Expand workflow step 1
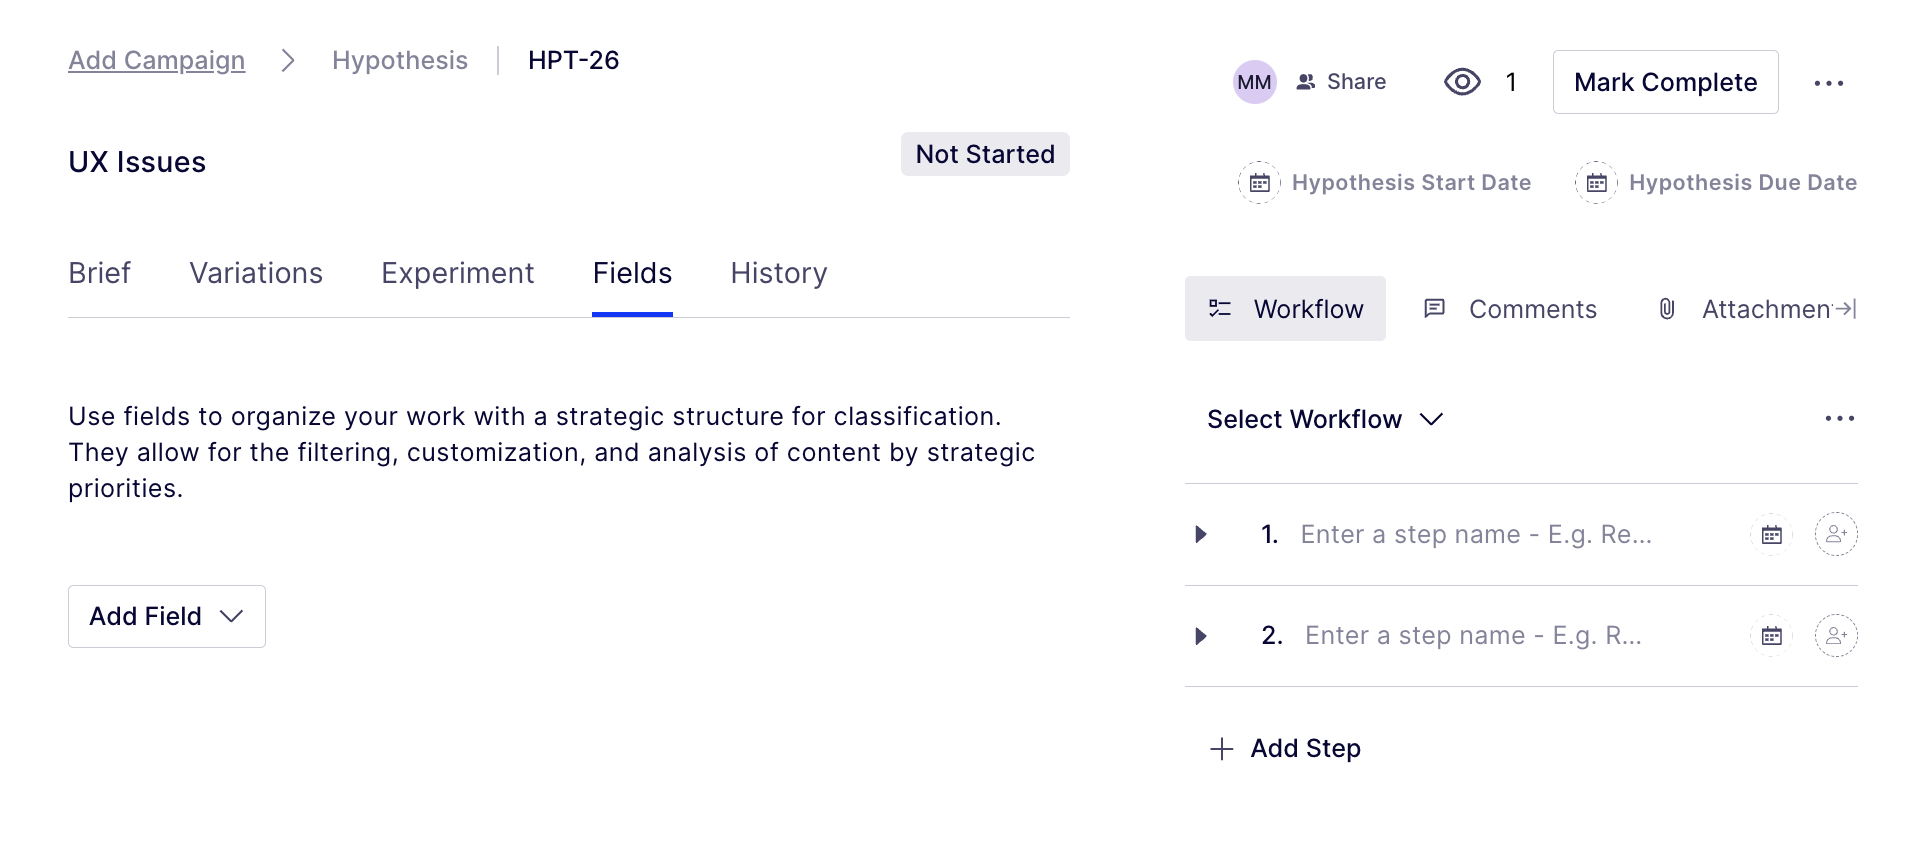 (x=1201, y=535)
